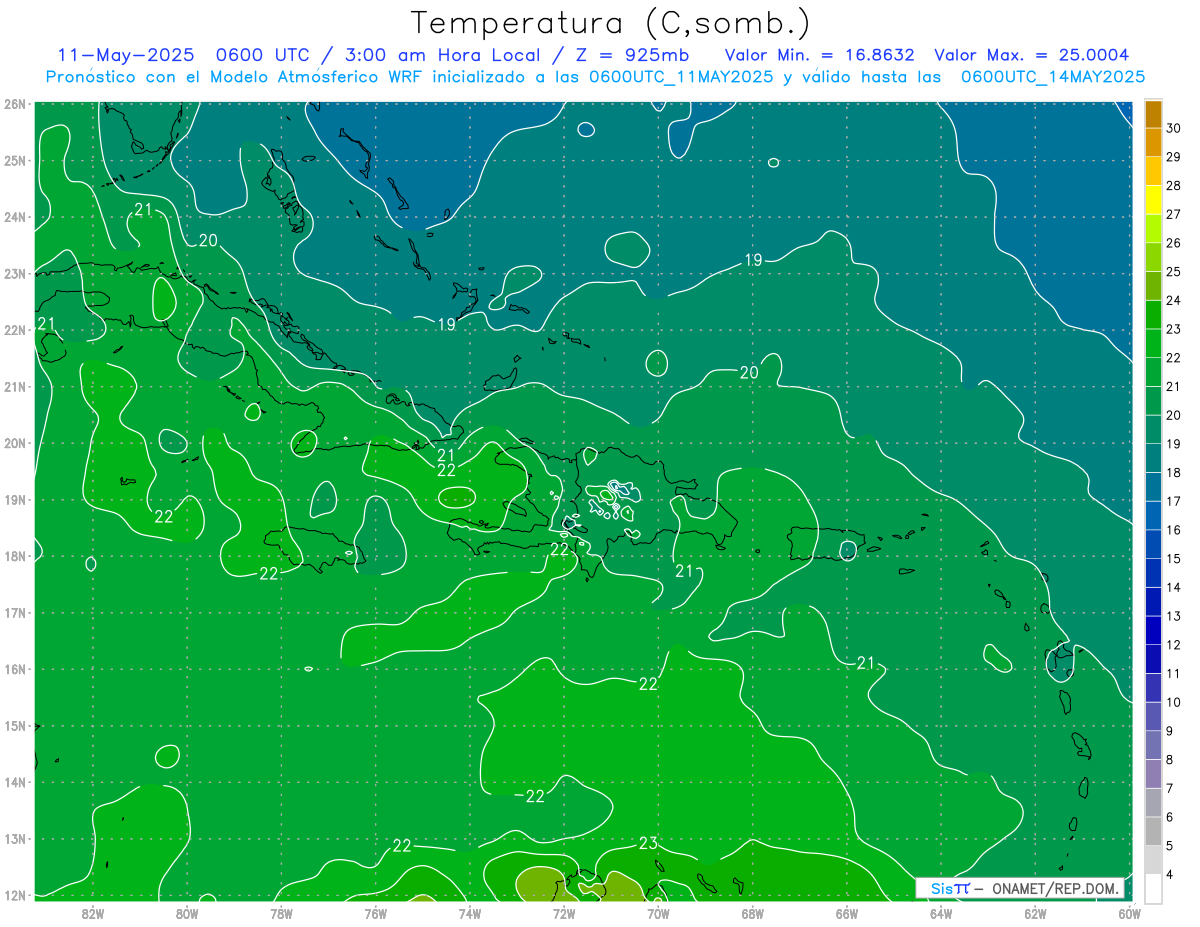Click the '15N' latitude label
Image resolution: width=1200 pixels, height=927 pixels.
(15, 726)
